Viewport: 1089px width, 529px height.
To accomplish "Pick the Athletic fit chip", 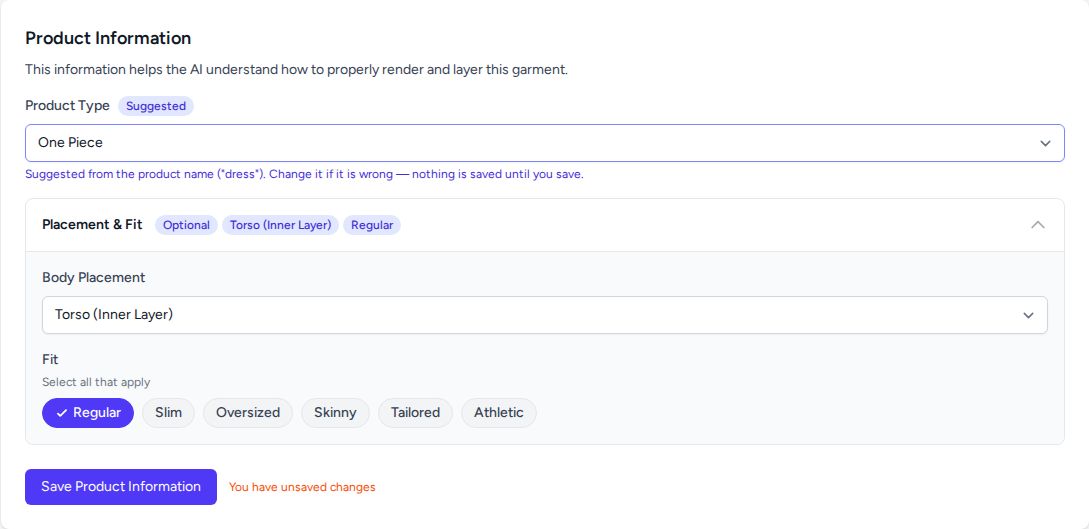I will coord(499,413).
